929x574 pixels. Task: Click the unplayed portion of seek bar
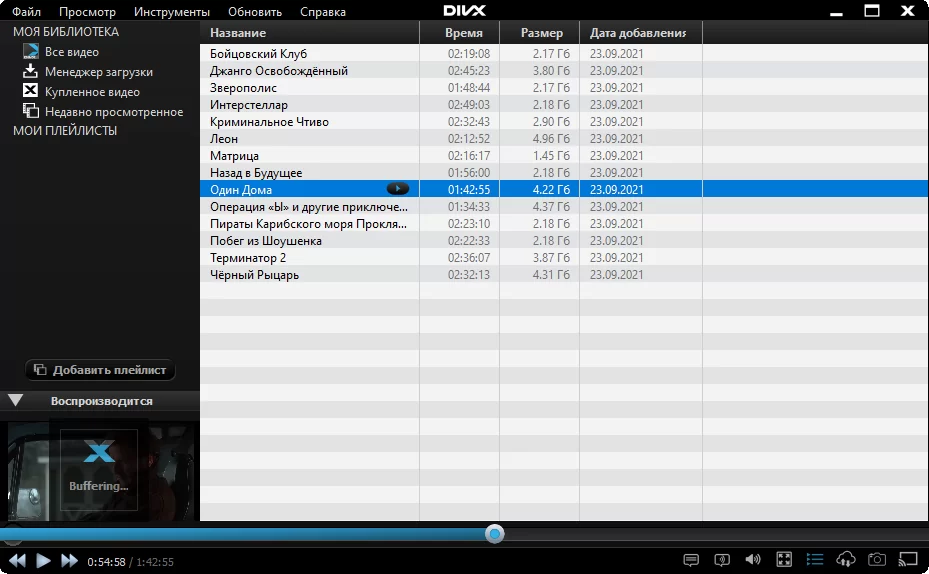716,534
